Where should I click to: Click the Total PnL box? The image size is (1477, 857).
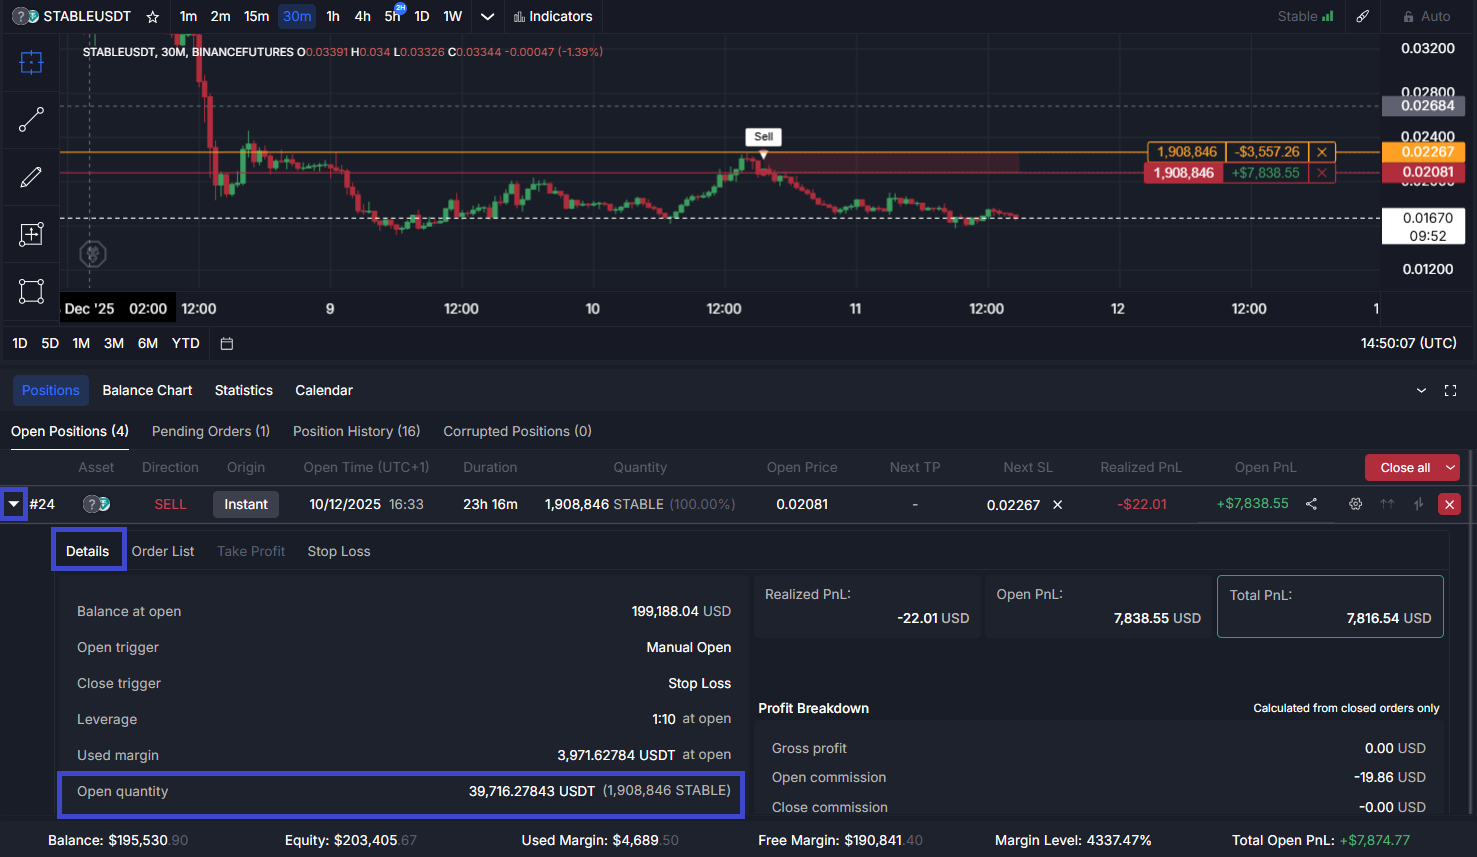coord(1330,606)
